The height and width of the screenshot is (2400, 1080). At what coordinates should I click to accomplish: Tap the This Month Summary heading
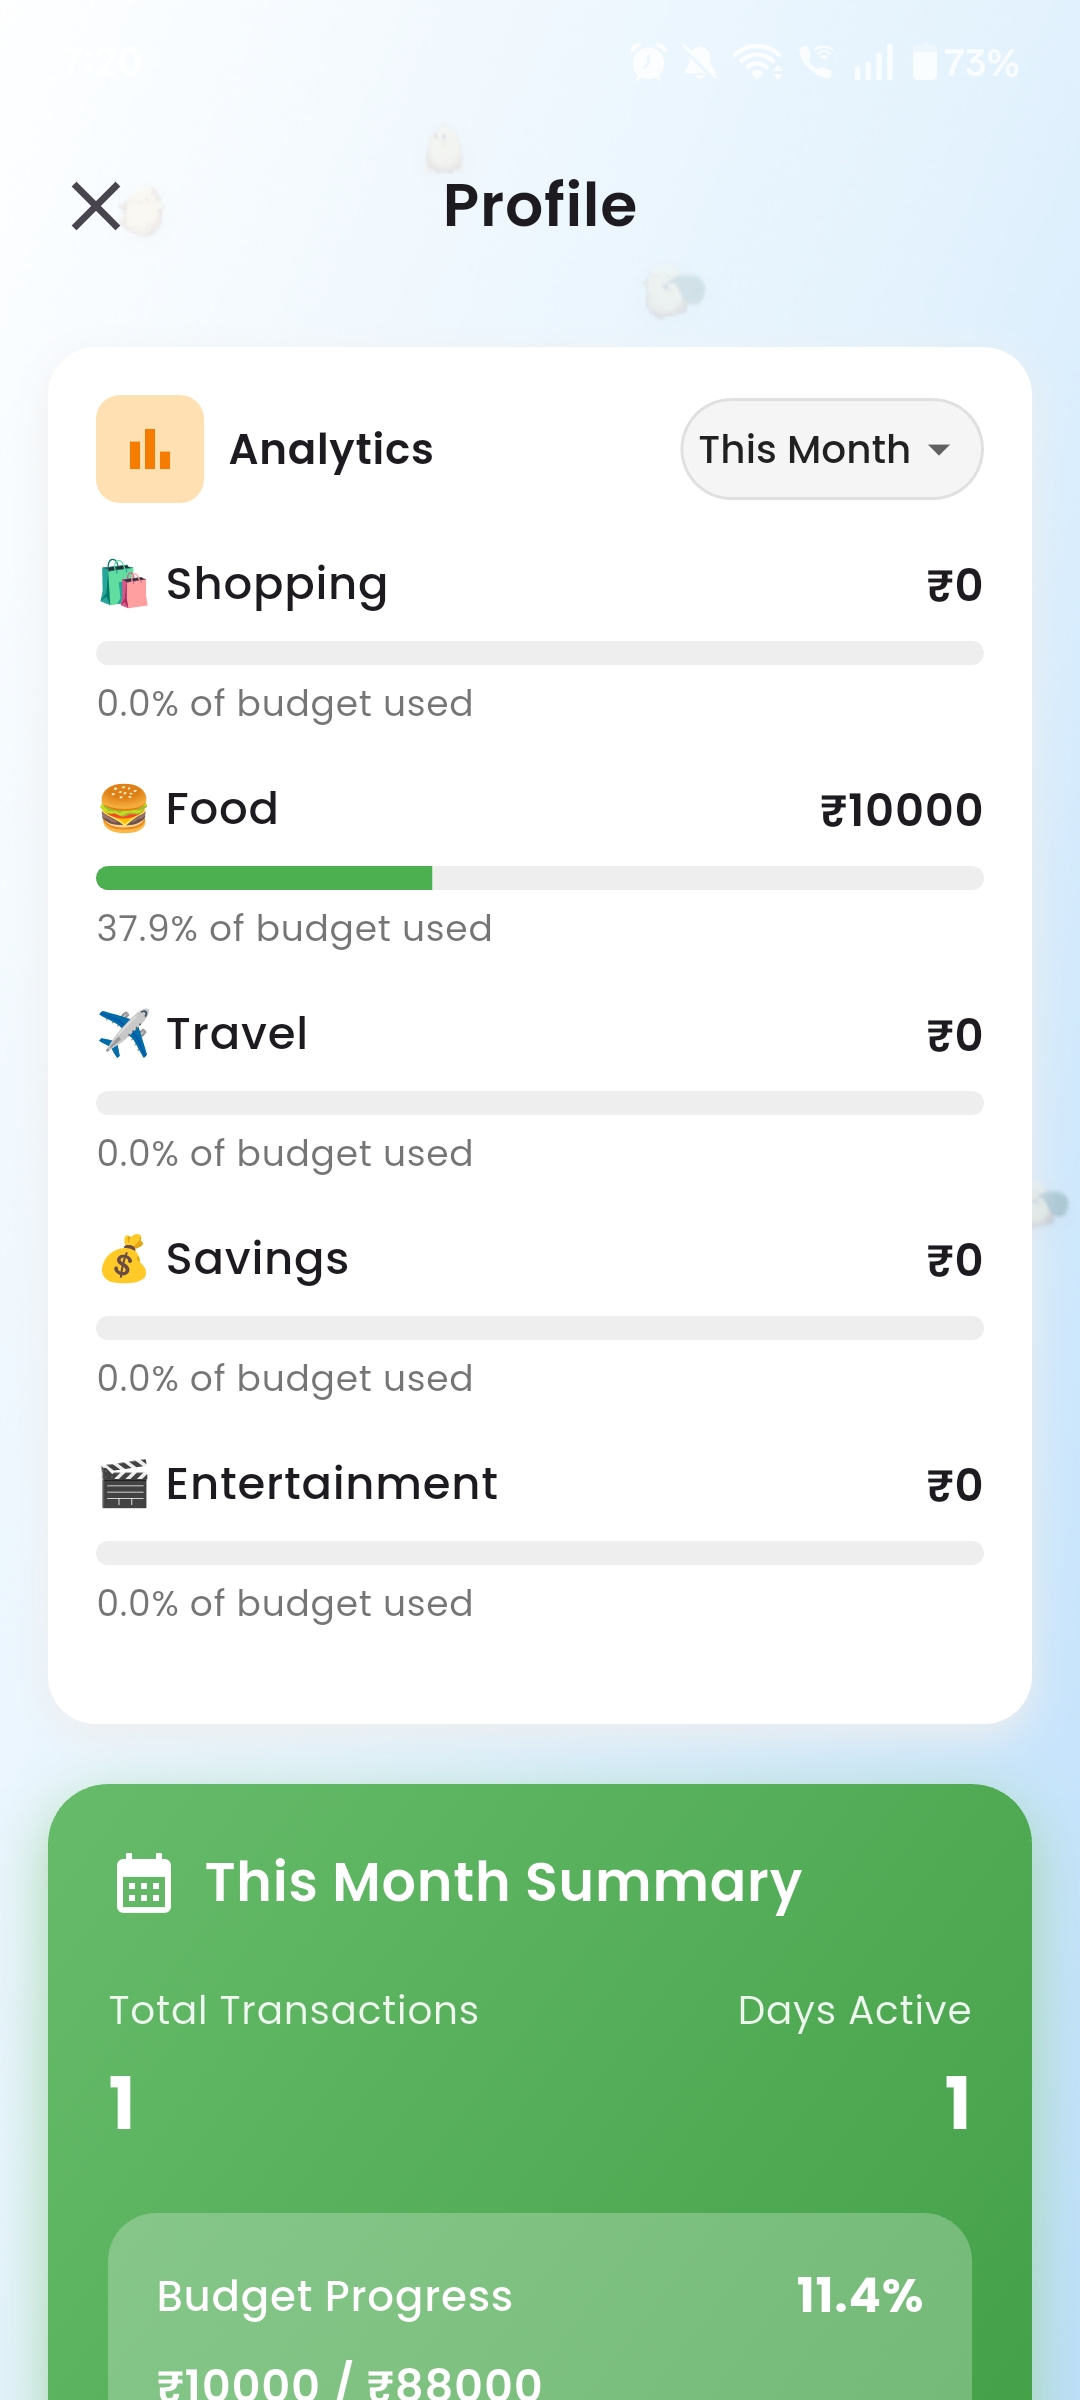(x=503, y=1883)
